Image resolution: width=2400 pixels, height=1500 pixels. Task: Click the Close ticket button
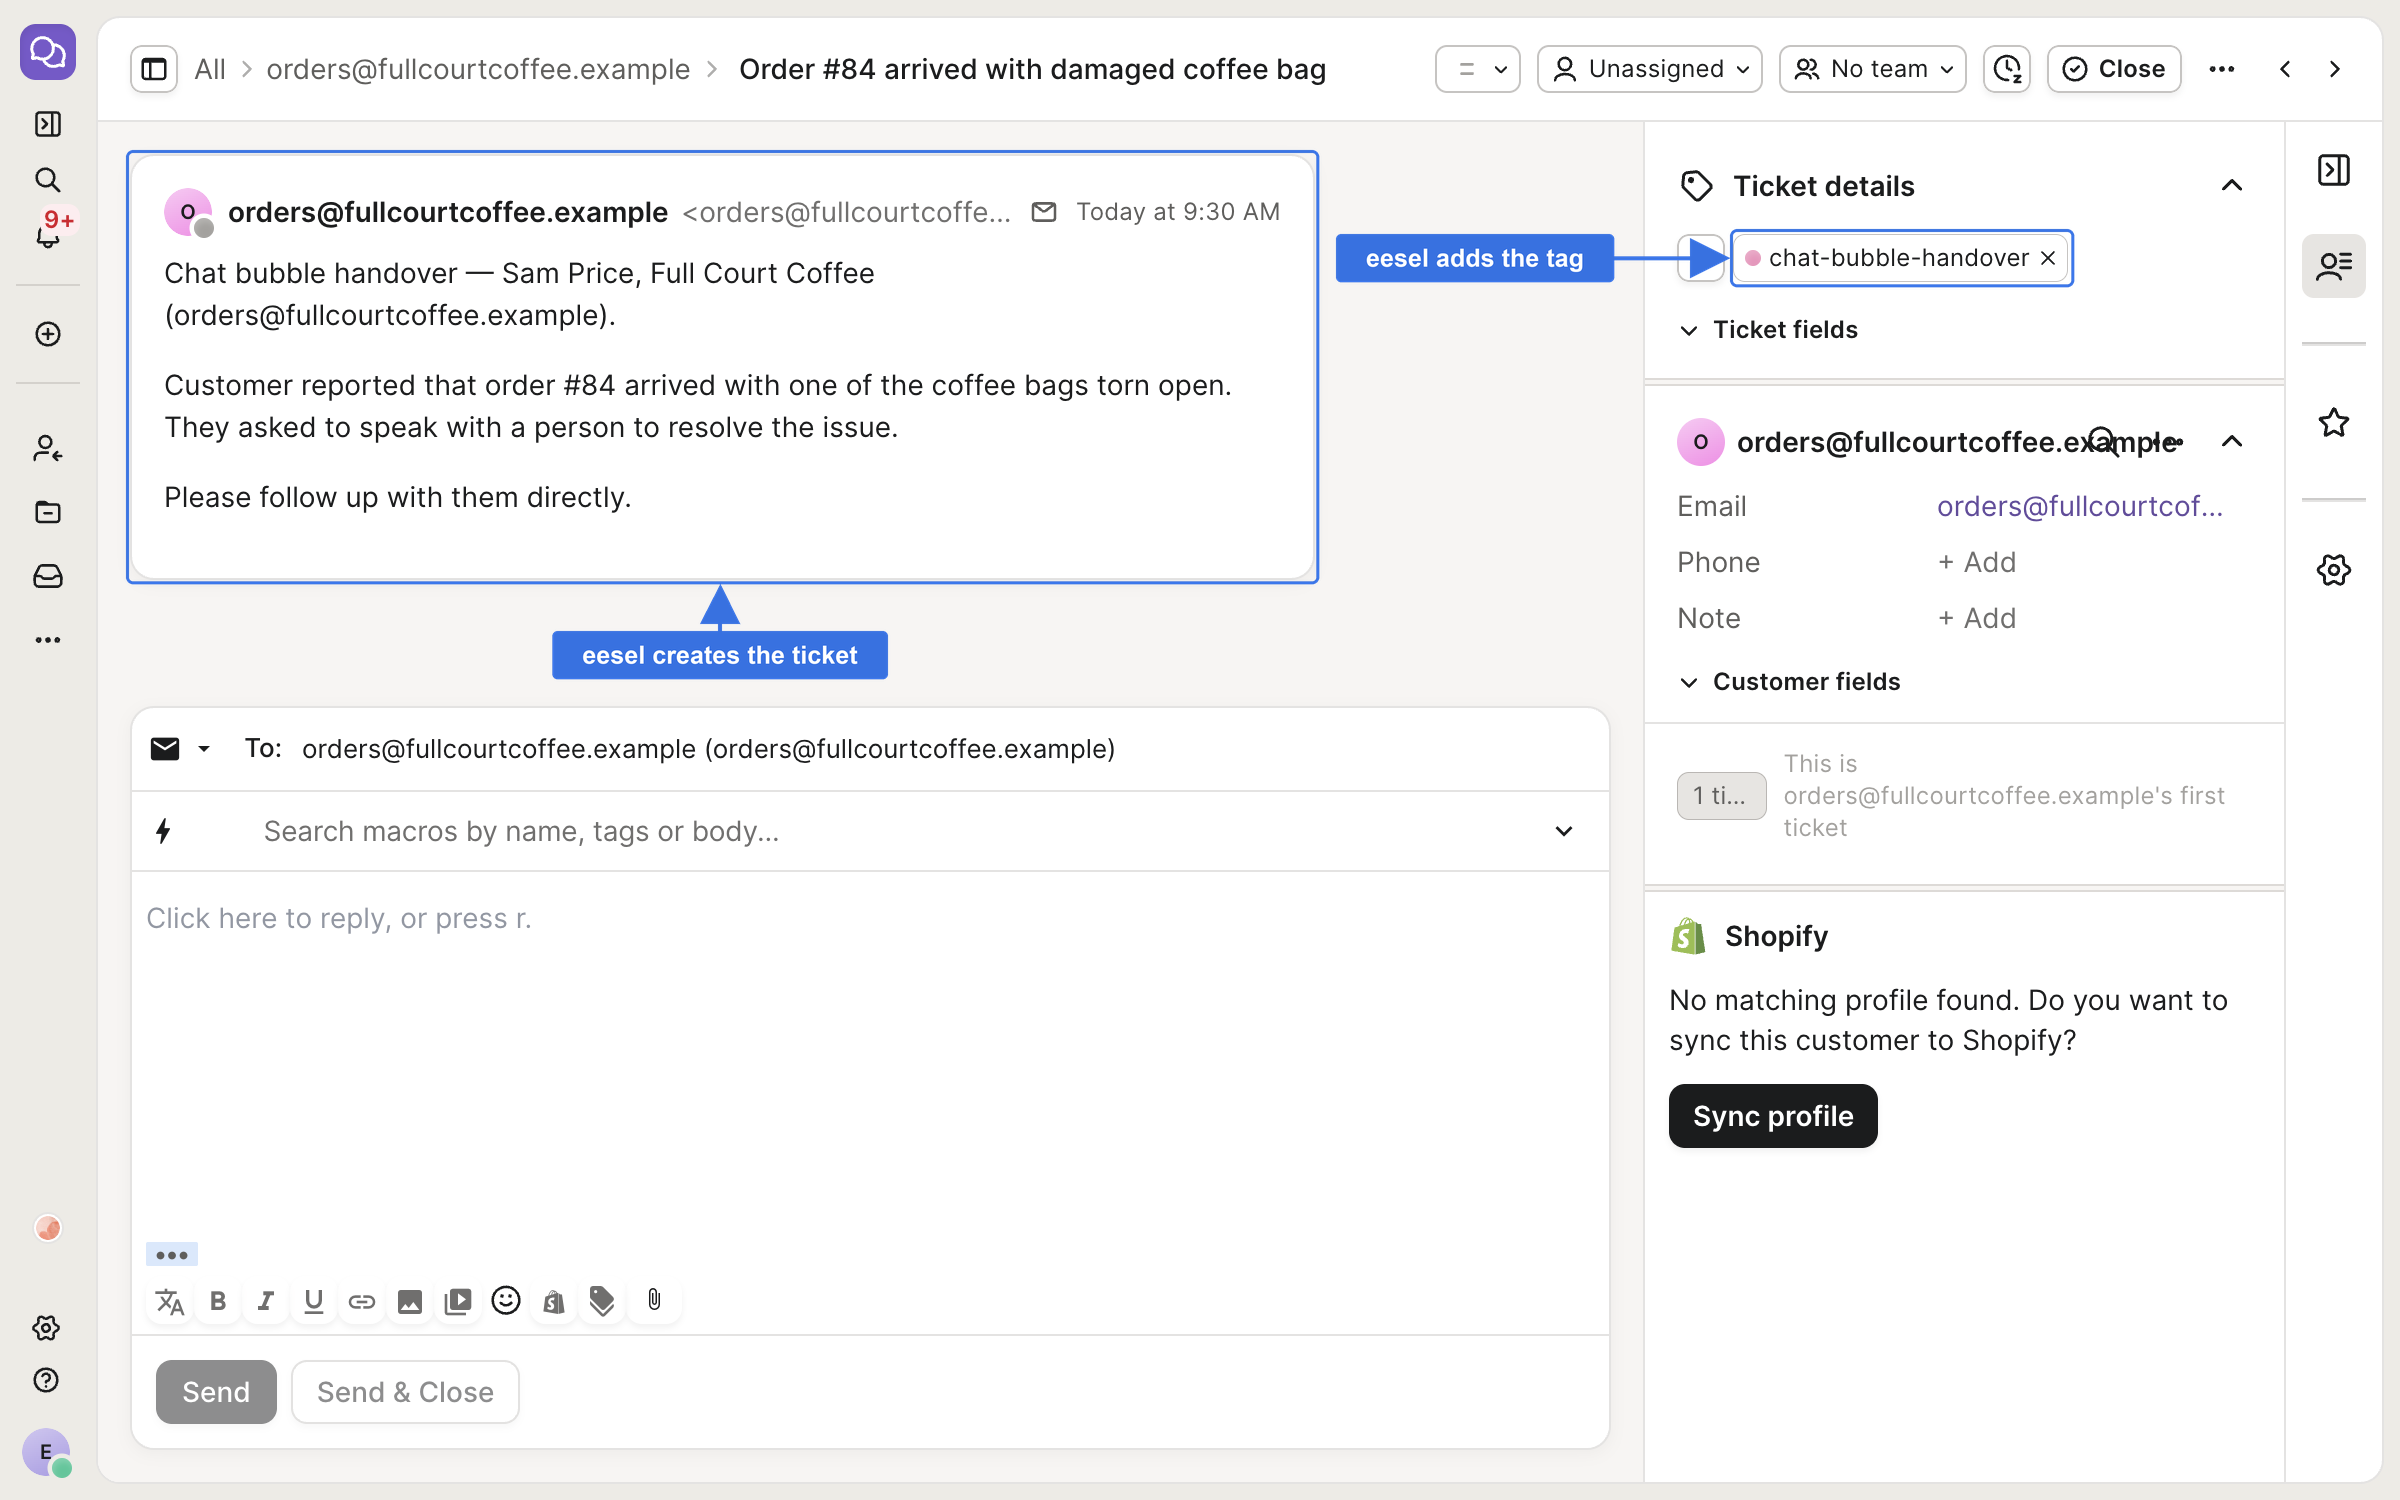tap(2114, 69)
